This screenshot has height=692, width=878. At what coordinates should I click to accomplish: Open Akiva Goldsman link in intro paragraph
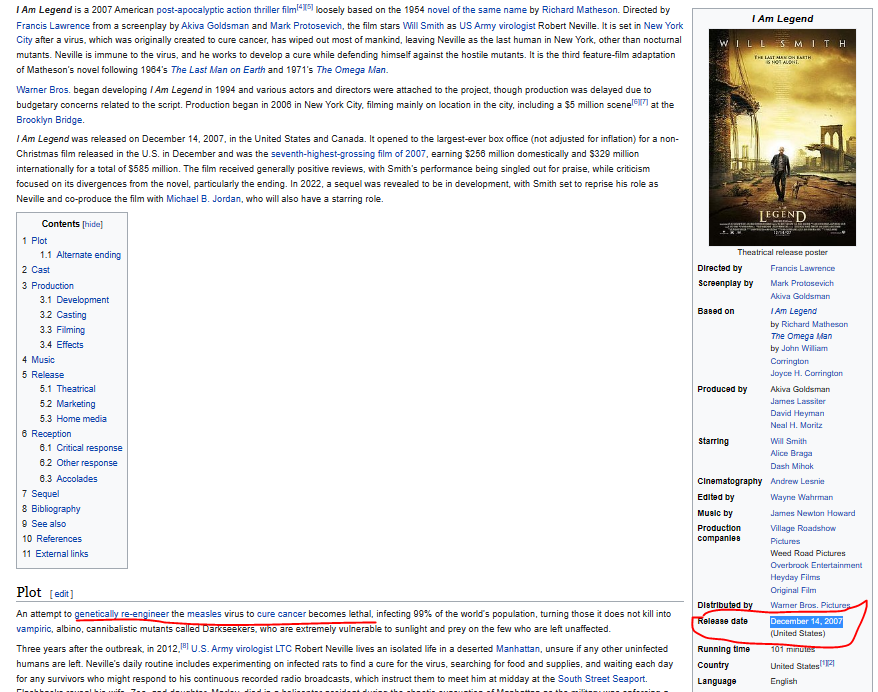[216, 26]
